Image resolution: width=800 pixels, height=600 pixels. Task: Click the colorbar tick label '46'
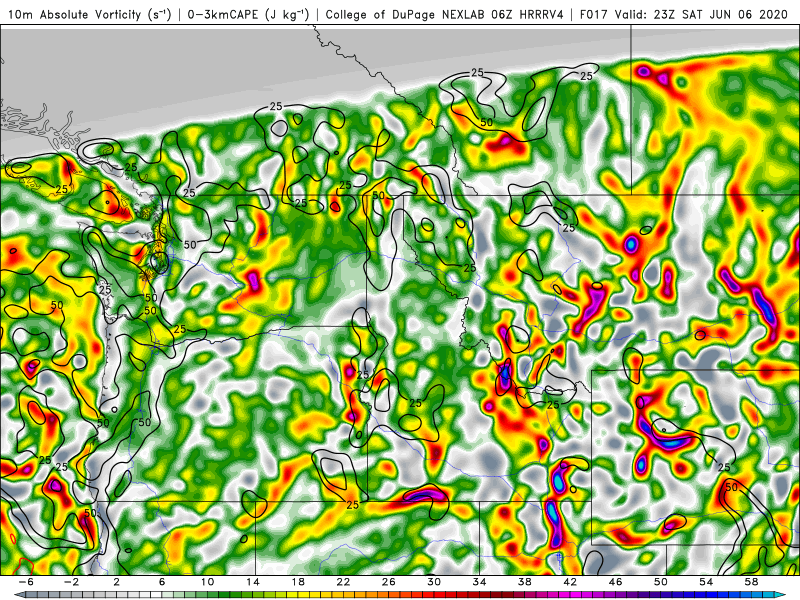coord(615,582)
